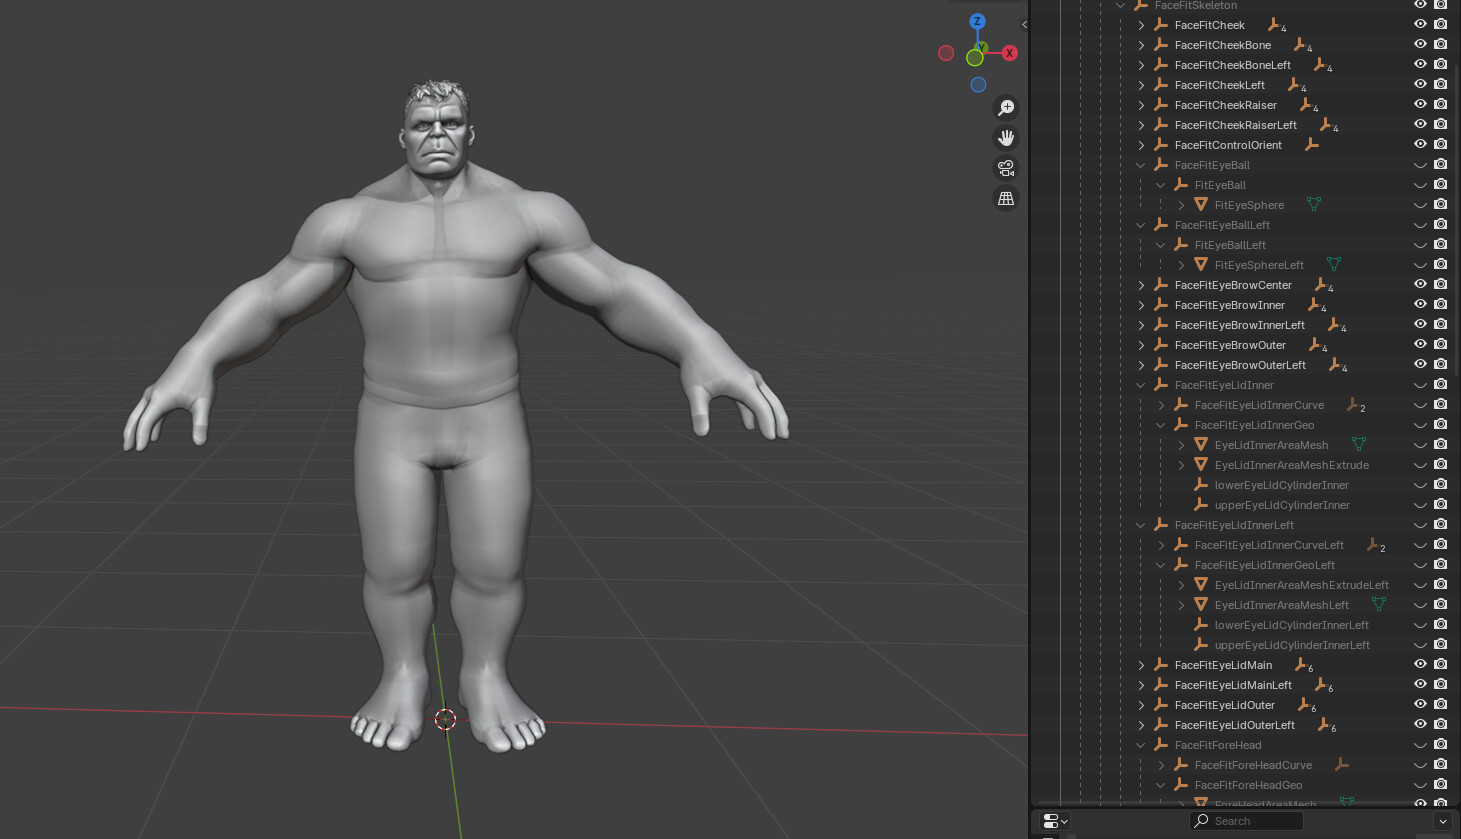Click the blue Z axis gizmo ball

tap(978, 21)
